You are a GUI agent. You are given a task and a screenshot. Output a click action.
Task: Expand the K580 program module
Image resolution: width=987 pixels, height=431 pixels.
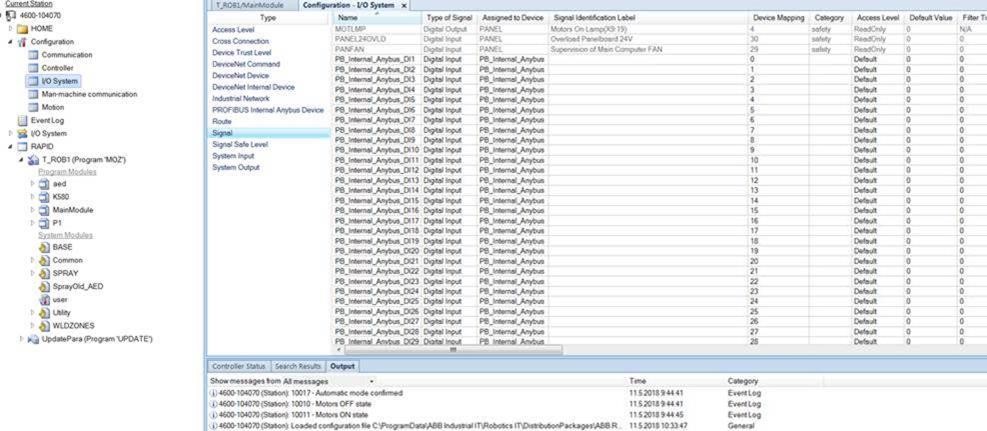tap(32, 197)
